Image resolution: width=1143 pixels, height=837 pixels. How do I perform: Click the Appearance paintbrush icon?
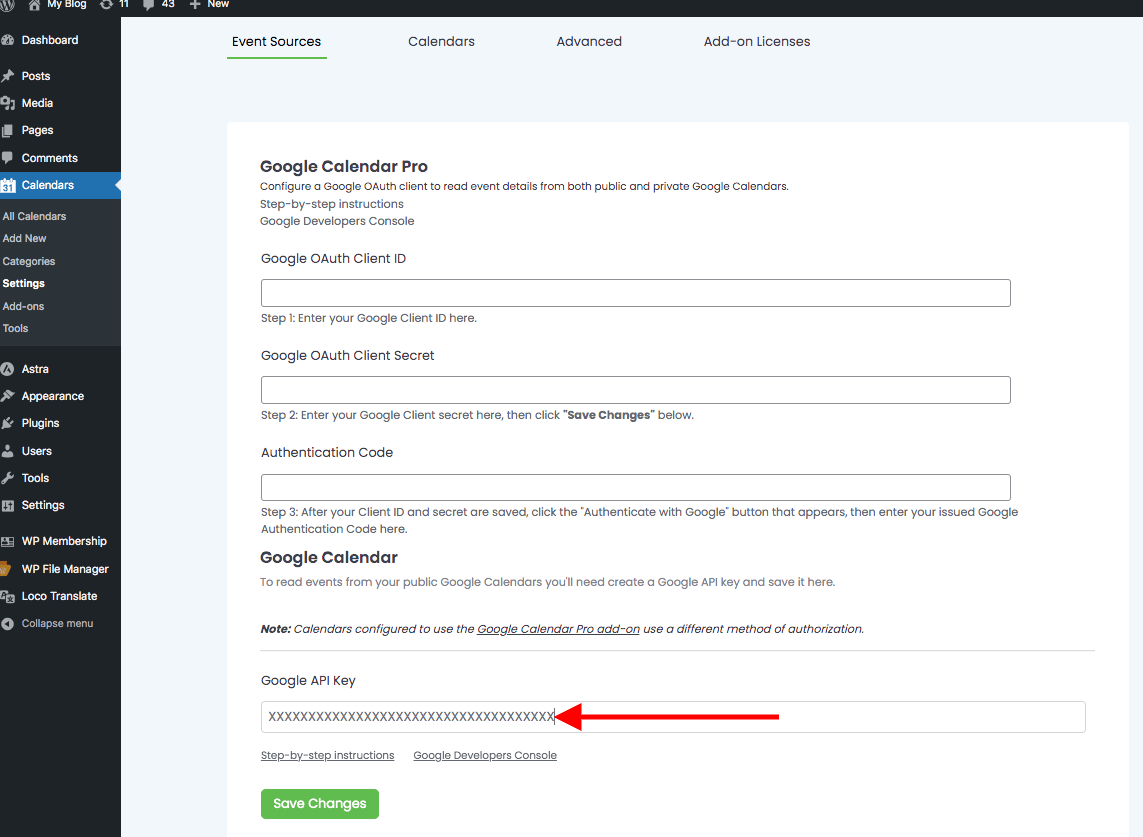coord(11,395)
